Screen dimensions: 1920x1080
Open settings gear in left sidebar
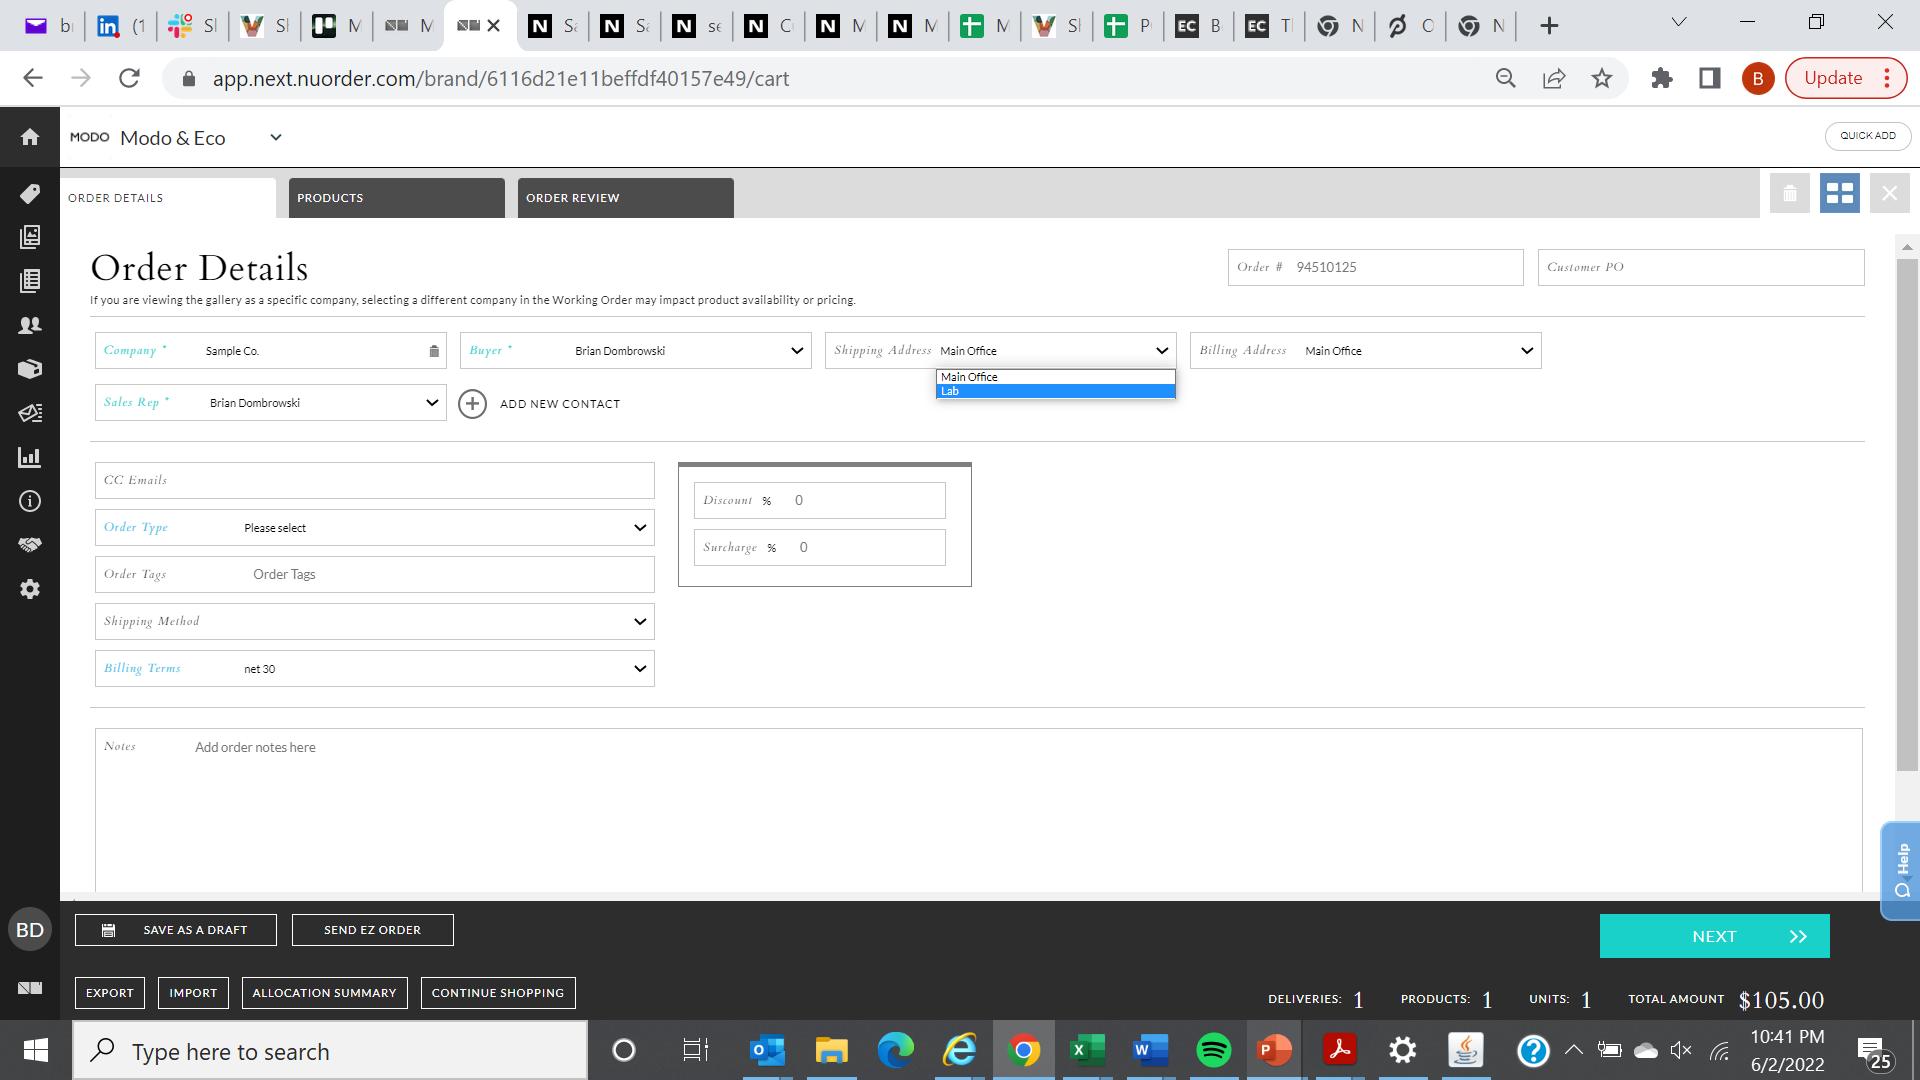(x=30, y=589)
